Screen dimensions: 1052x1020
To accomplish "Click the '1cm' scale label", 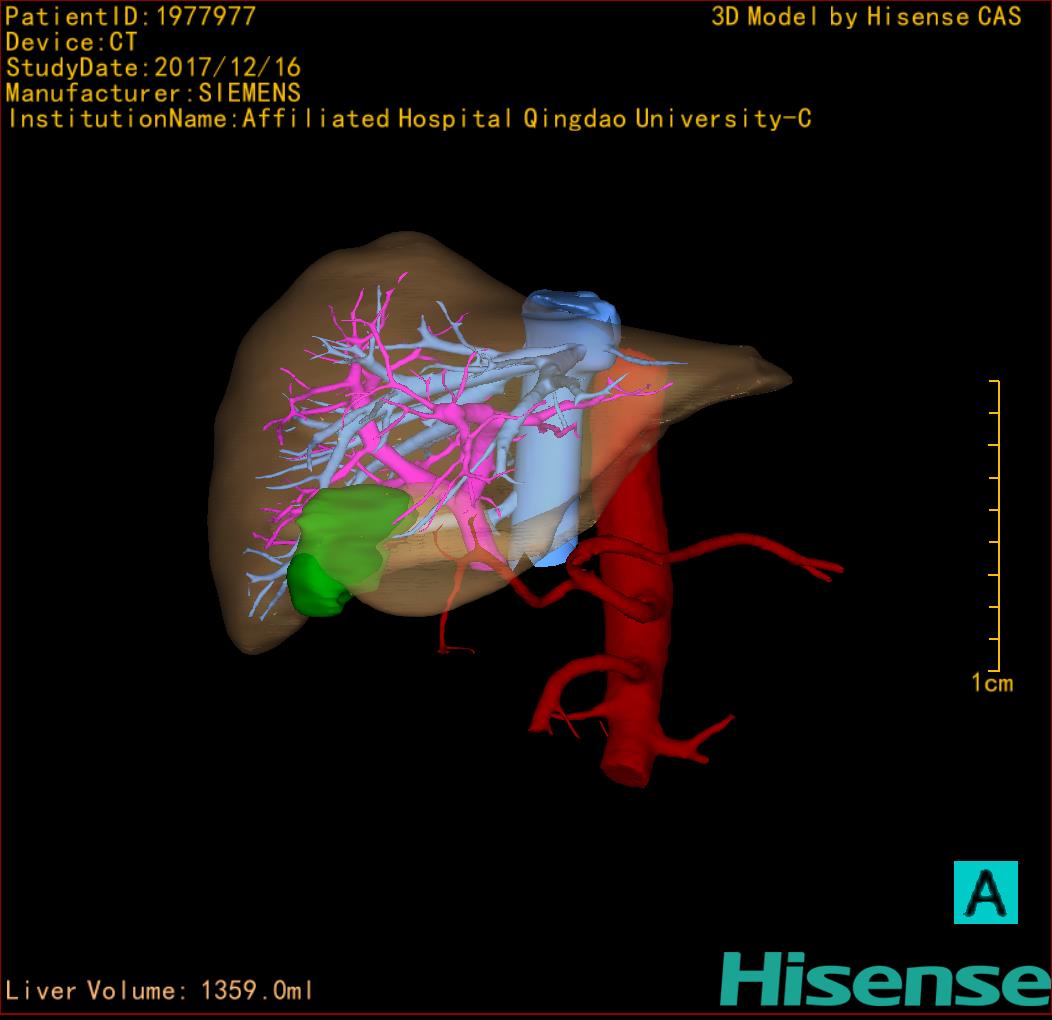I will click(992, 683).
